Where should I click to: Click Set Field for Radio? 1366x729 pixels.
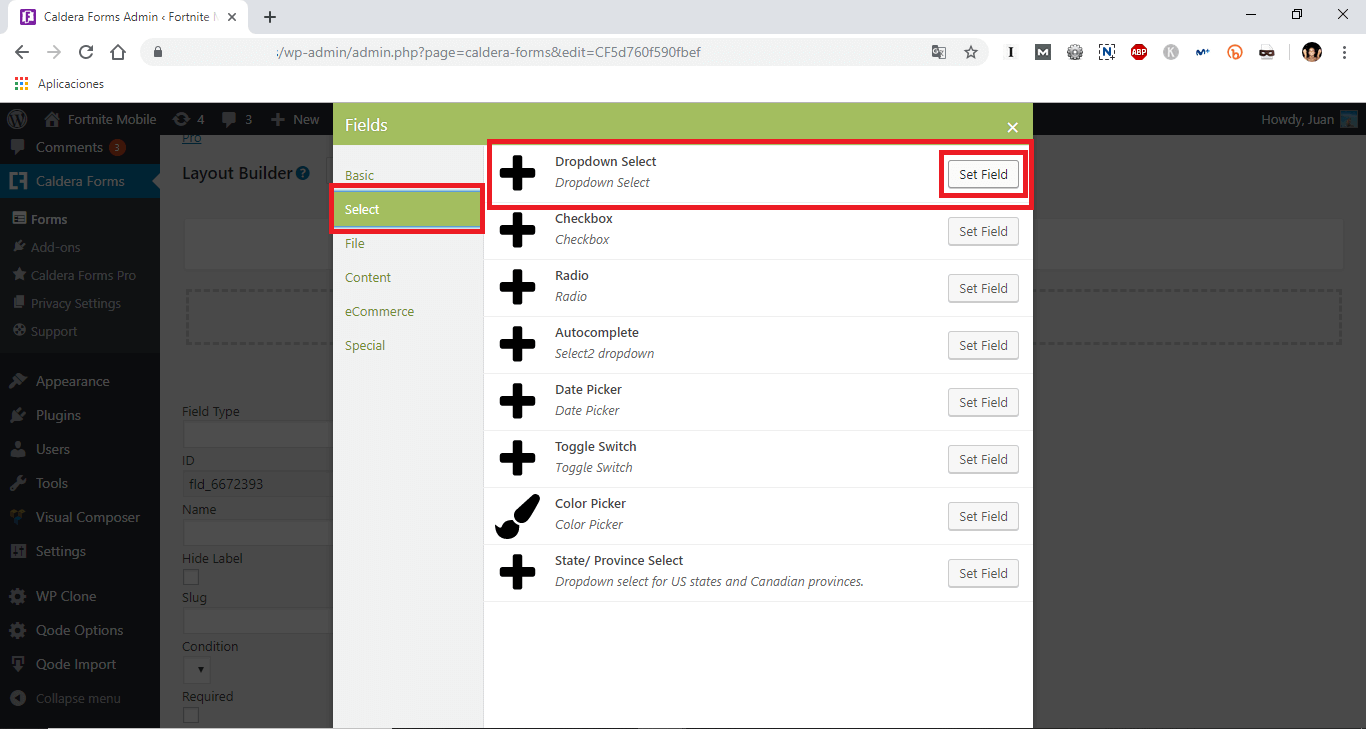[983, 288]
